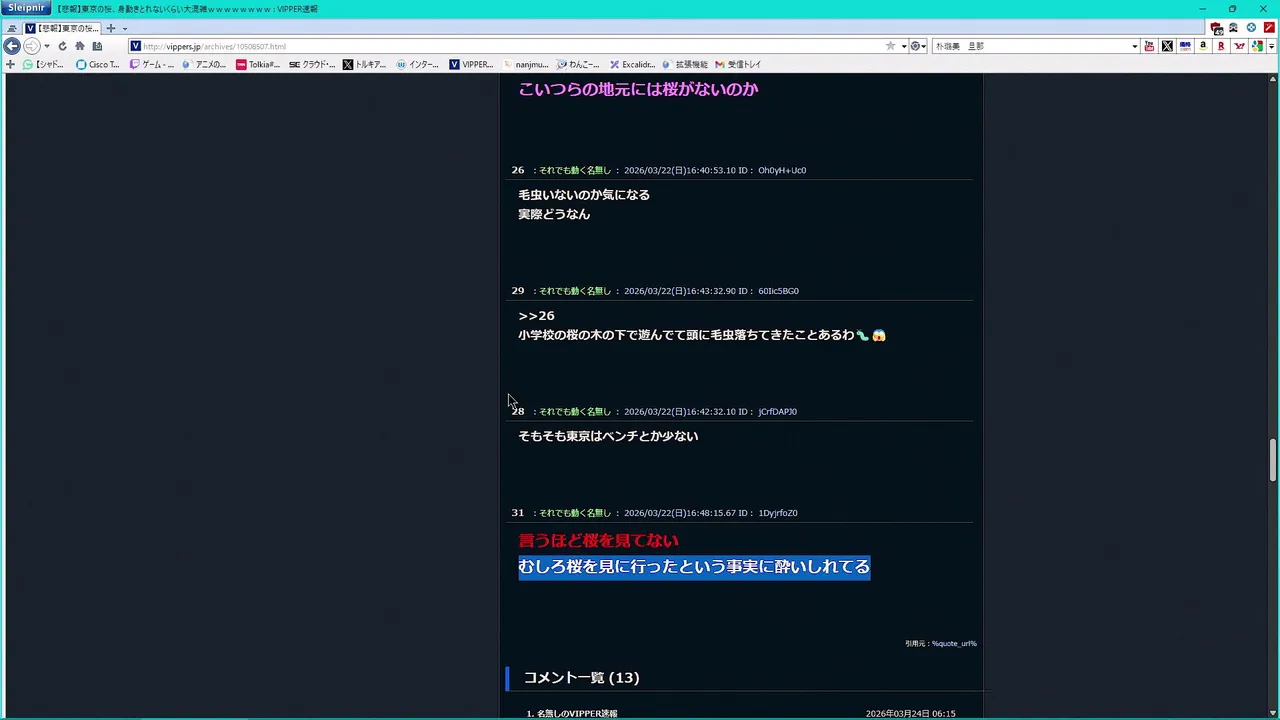Open the 拡張機能 bookmark
Screen dimensions: 1280x720
tap(685, 64)
